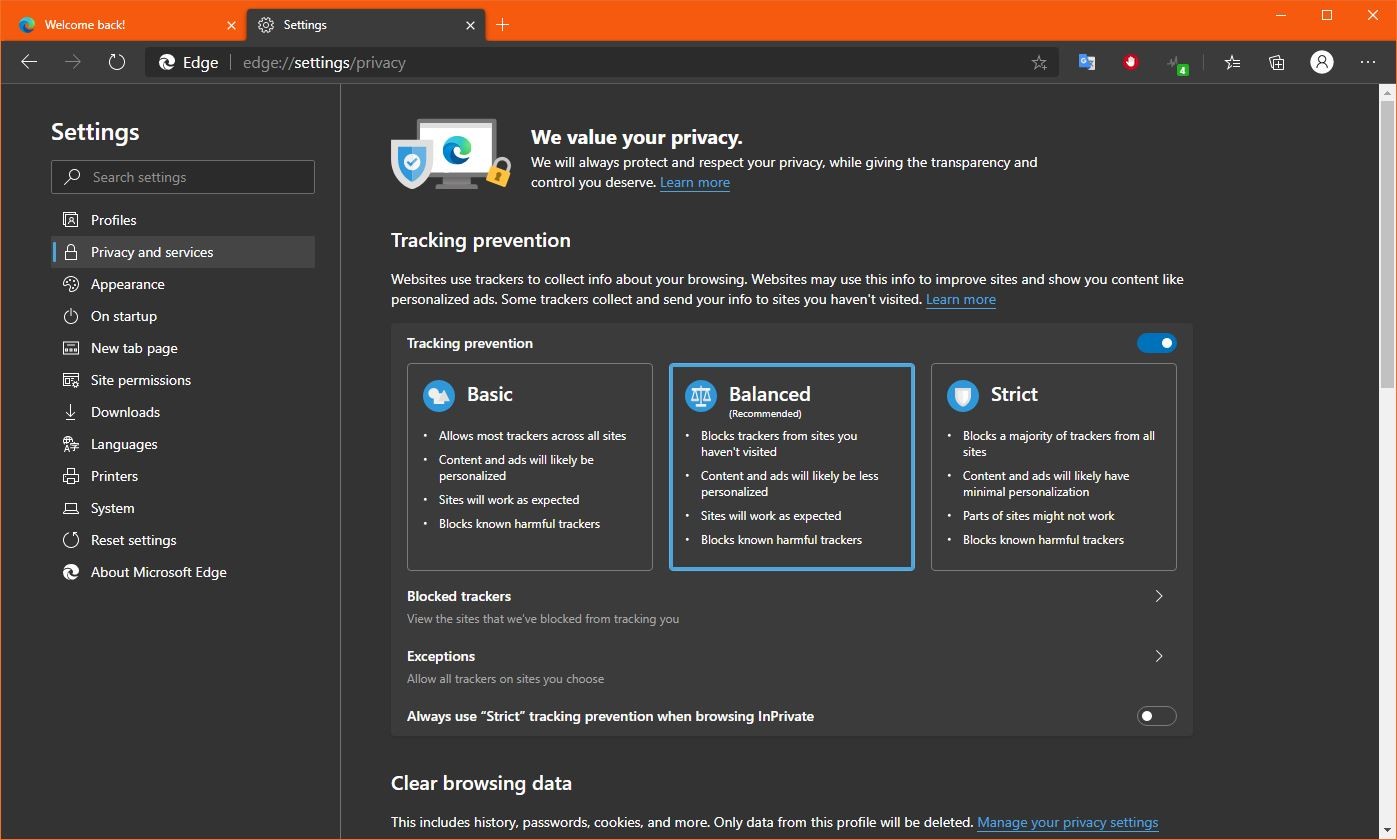This screenshot has height=840, width=1397.
Task: Switch to the Settings tab
Action: tap(366, 25)
